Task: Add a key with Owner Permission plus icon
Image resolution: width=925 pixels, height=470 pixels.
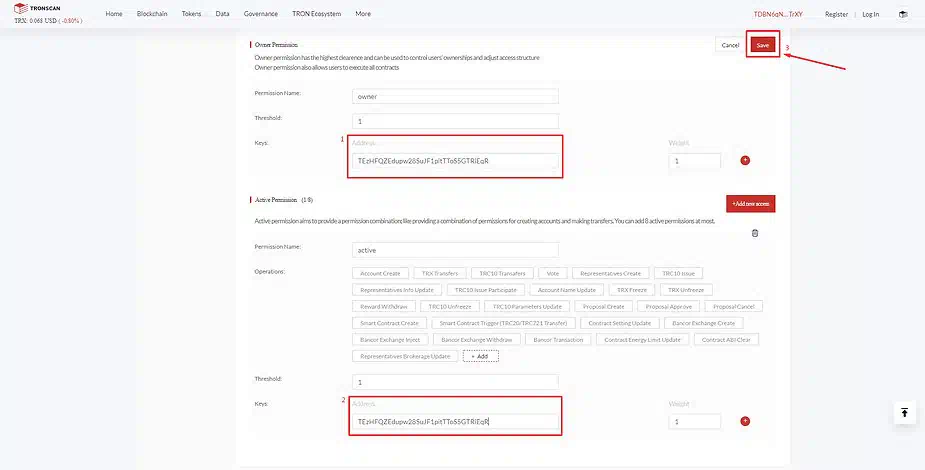Action: coord(745,160)
